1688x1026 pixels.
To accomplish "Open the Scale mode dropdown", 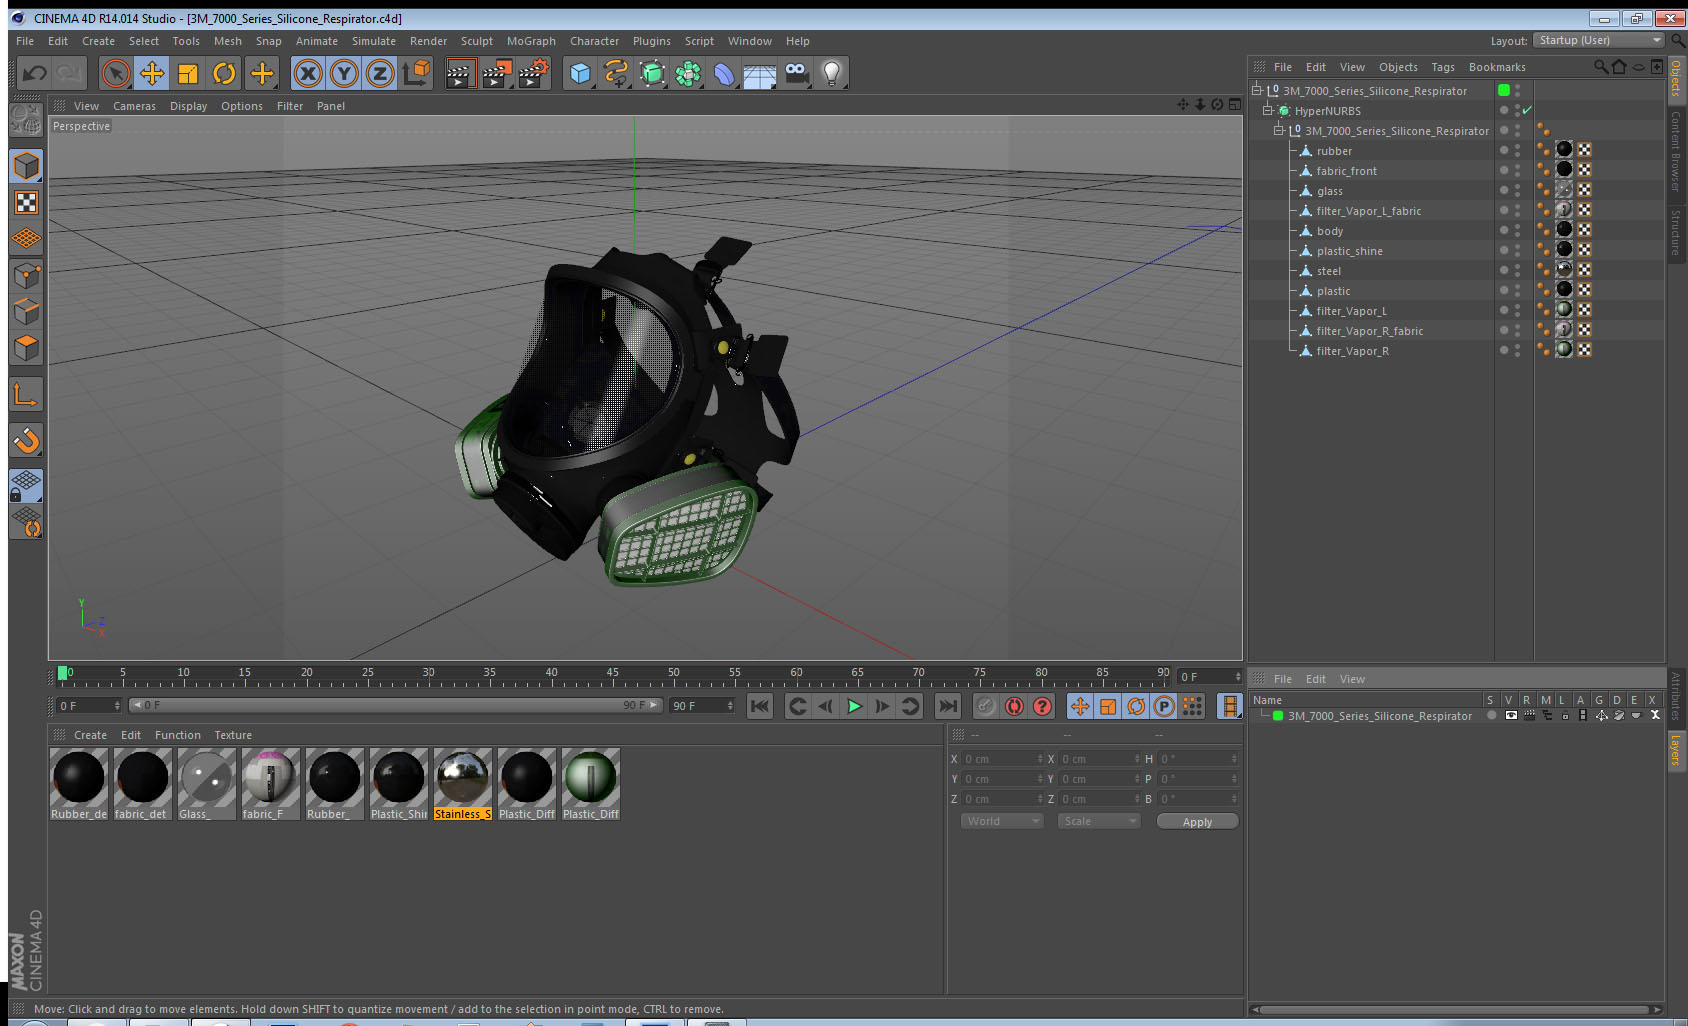I will tap(1099, 821).
